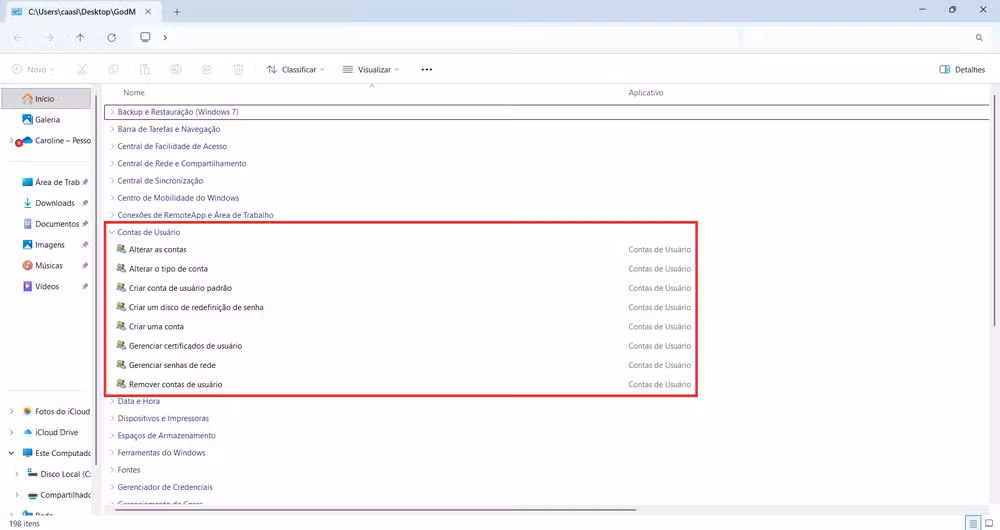This screenshot has height=530, width=1000.
Task: Open Criar uma conta item
Action: [x=156, y=327]
